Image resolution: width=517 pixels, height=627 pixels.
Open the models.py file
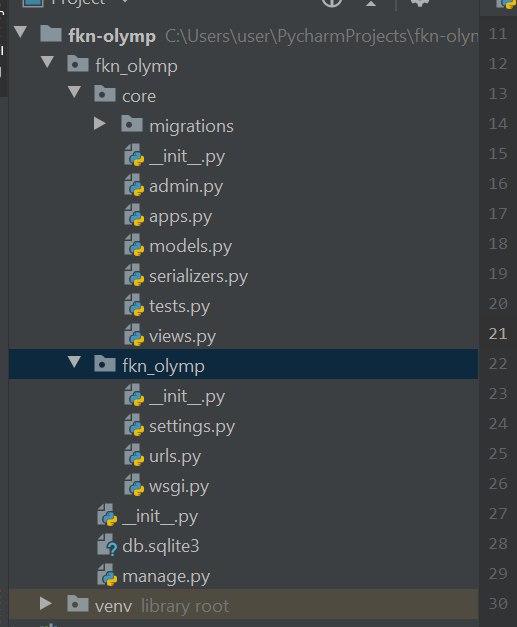[x=190, y=246]
